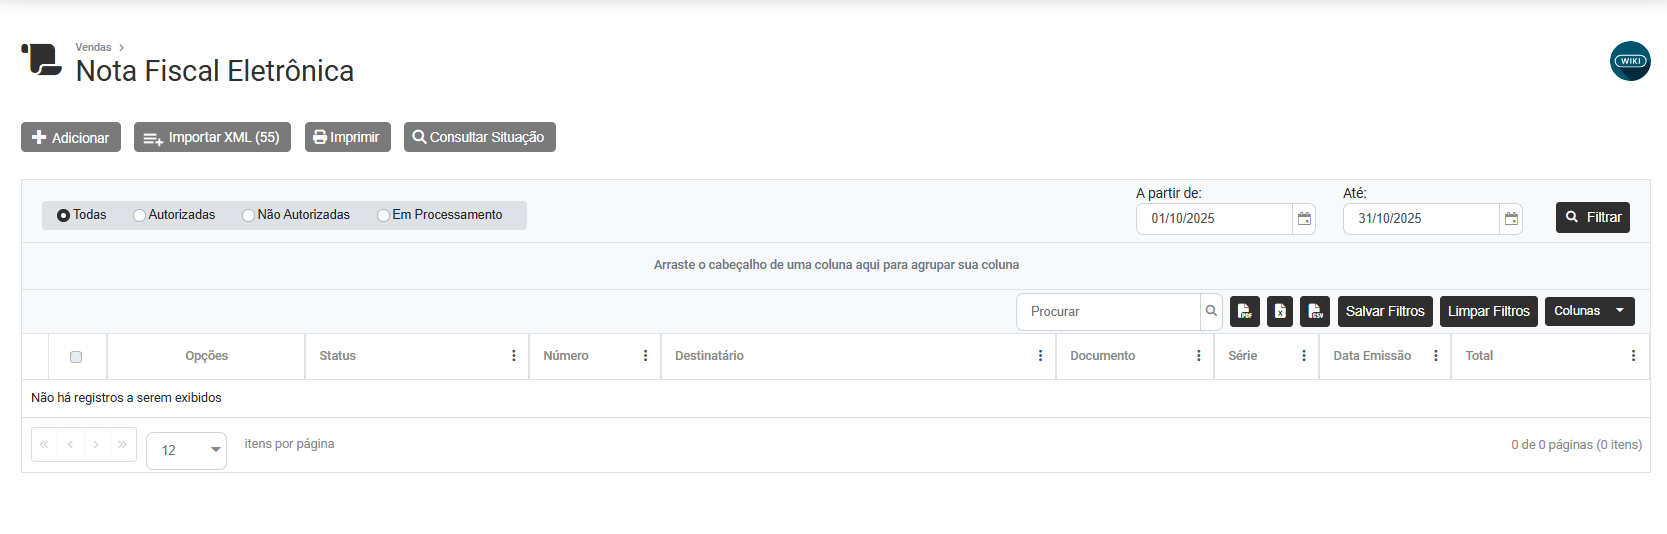The image size is (1667, 534).
Task: Export the grid to CSV
Action: tap(1315, 312)
